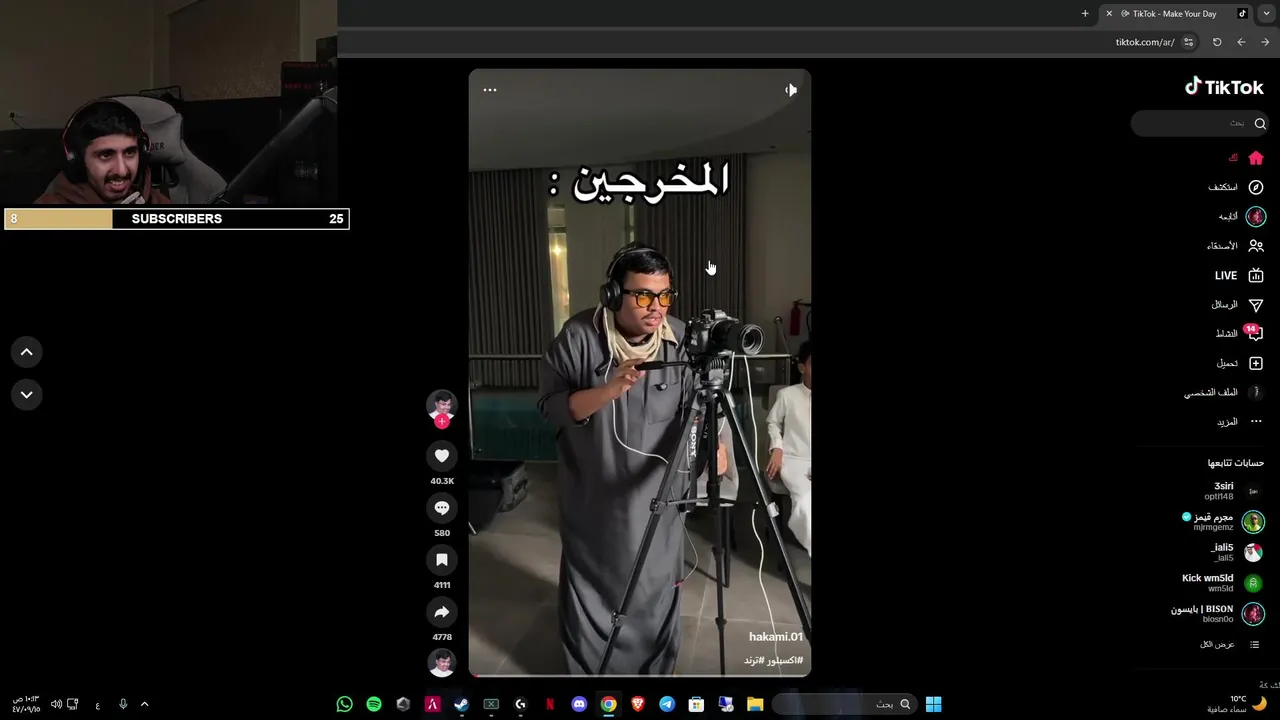The height and width of the screenshot is (720, 1280).
Task: Share the video with arrow icon
Action: (442, 612)
